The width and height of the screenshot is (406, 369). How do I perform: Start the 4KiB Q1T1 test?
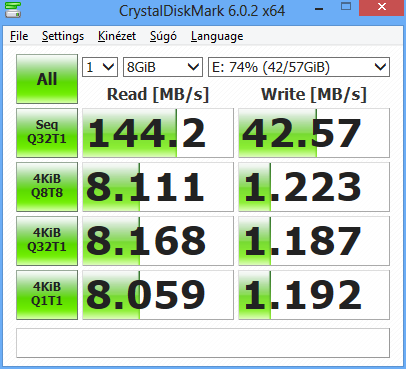(47, 295)
